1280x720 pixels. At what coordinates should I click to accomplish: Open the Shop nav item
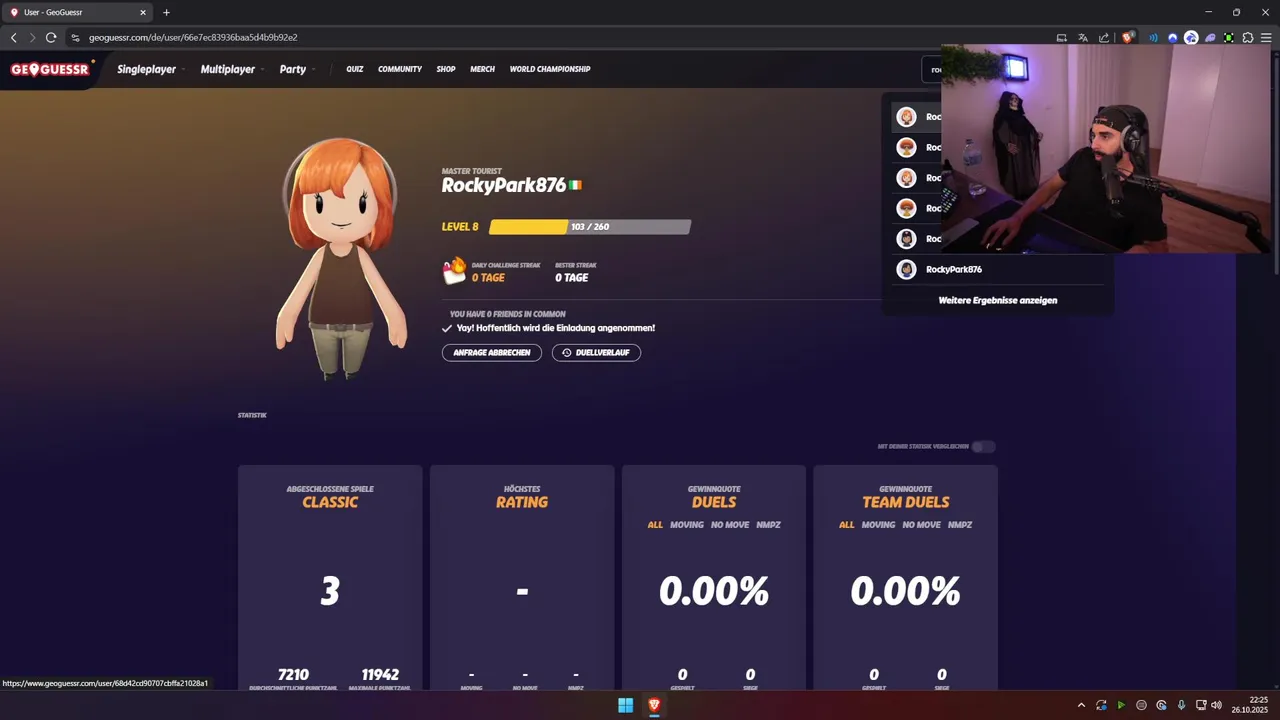(x=446, y=69)
